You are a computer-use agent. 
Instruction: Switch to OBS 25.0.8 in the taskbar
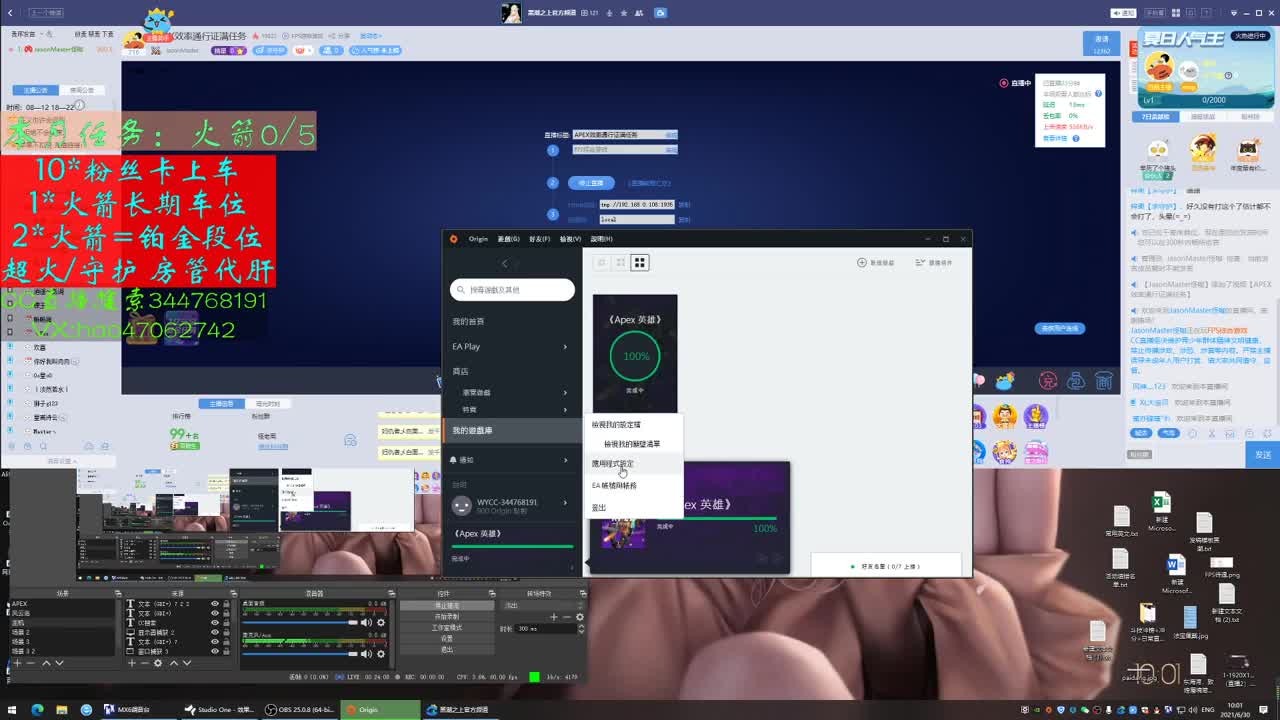coord(300,710)
